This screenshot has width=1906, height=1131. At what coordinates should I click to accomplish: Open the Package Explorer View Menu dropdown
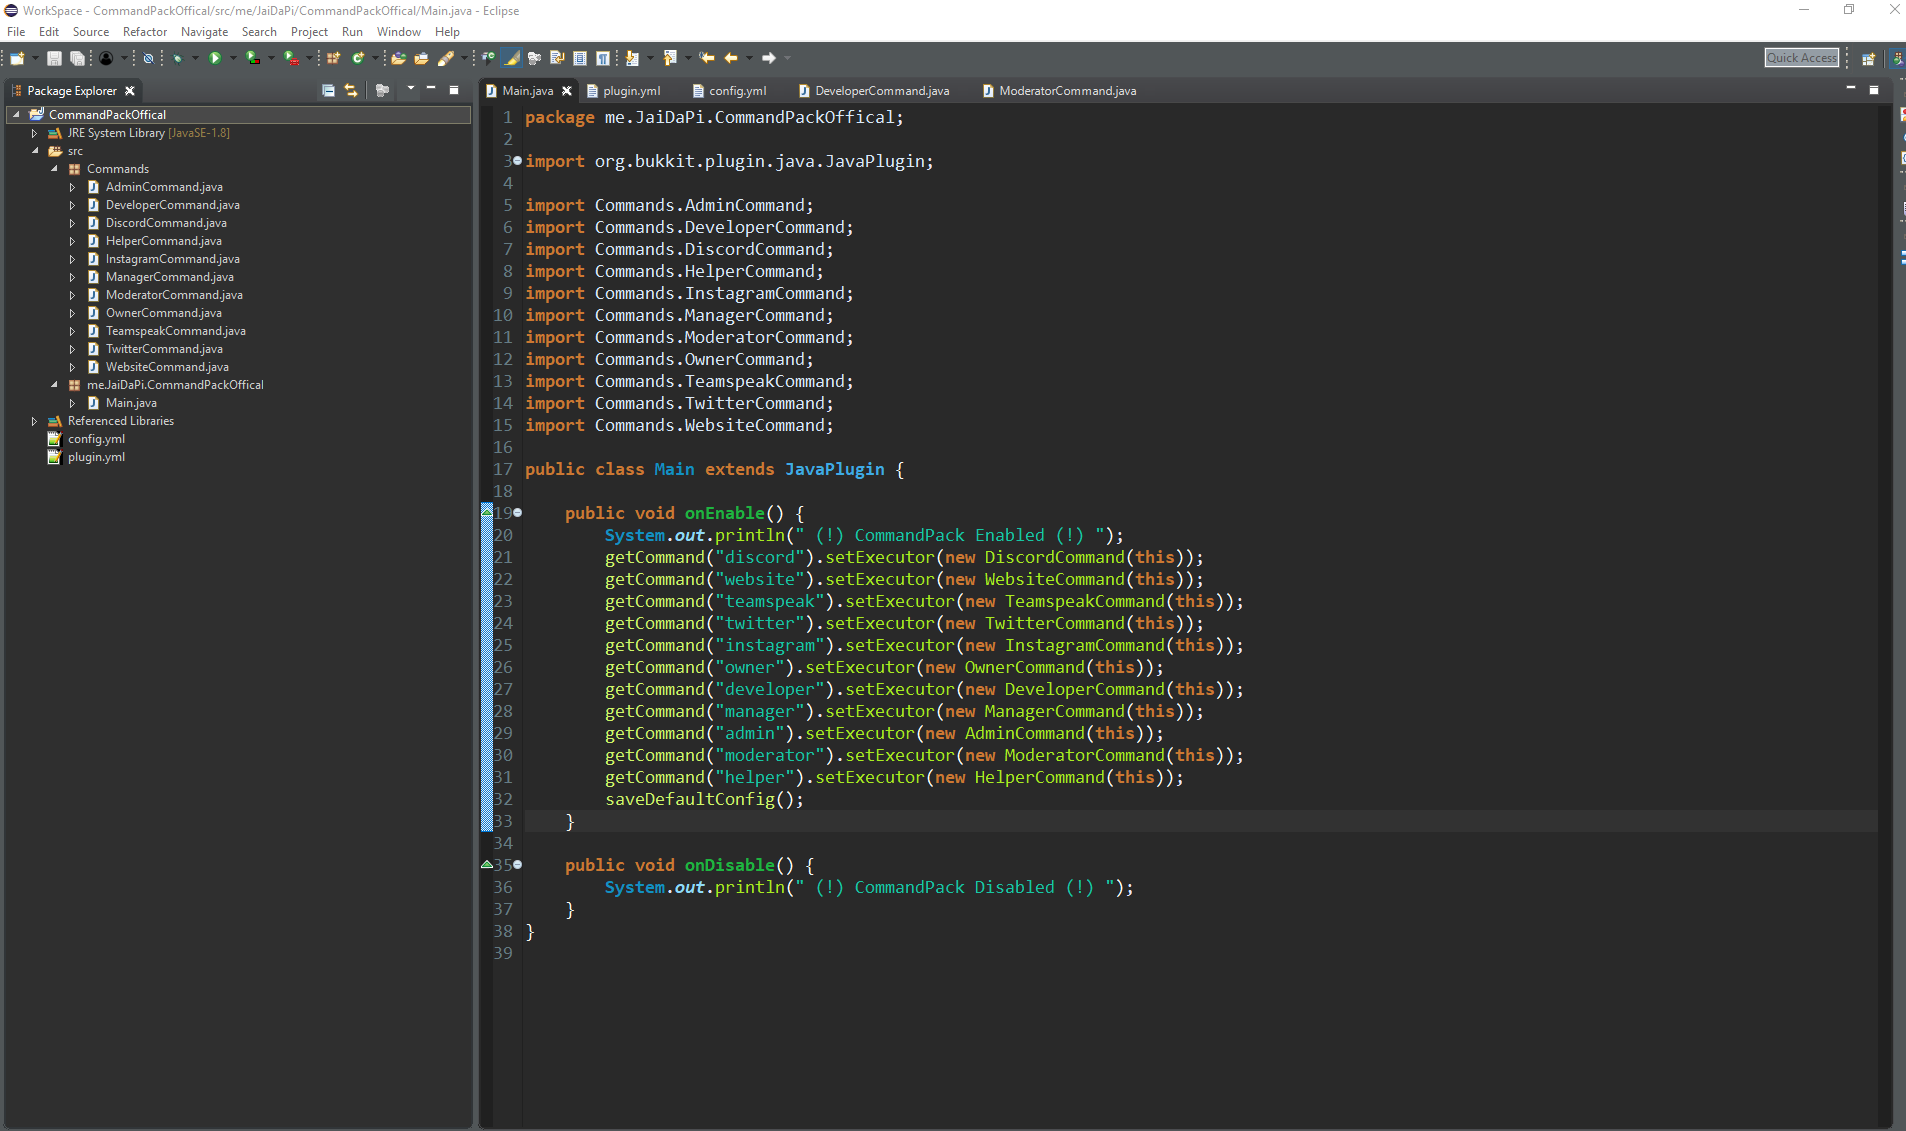[410, 90]
